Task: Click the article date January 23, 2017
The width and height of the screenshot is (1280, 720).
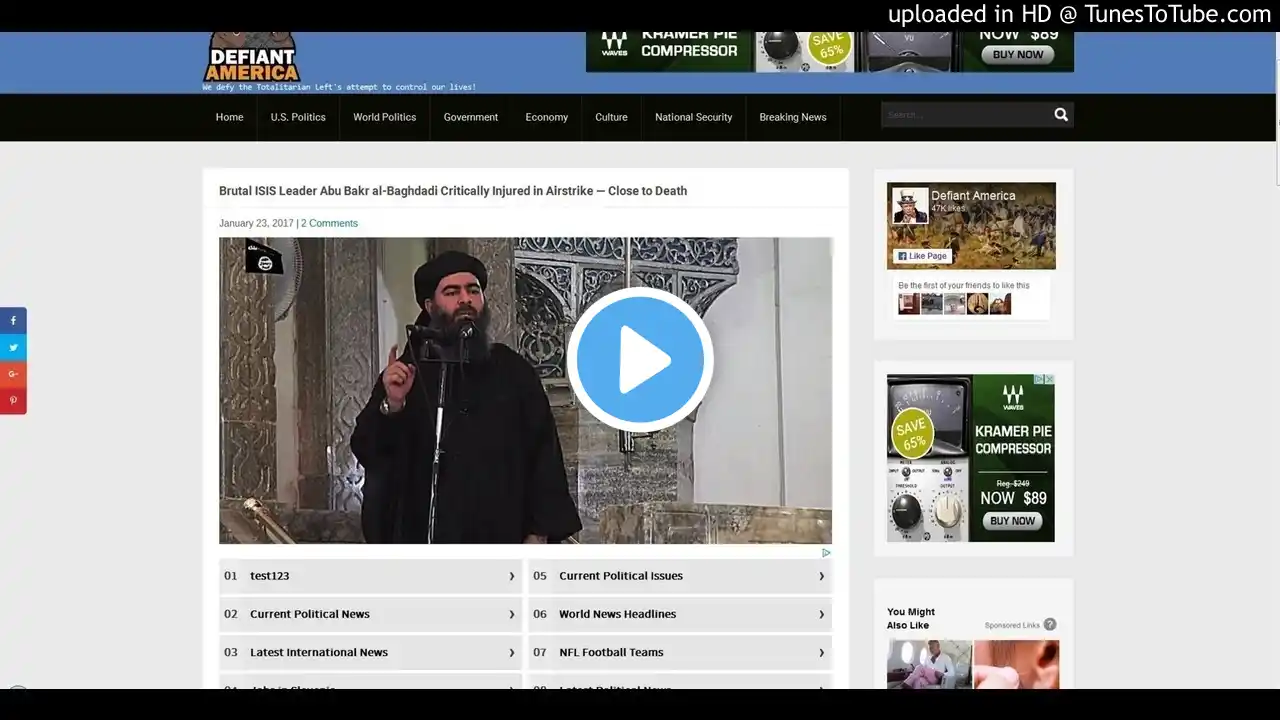Action: (x=257, y=223)
